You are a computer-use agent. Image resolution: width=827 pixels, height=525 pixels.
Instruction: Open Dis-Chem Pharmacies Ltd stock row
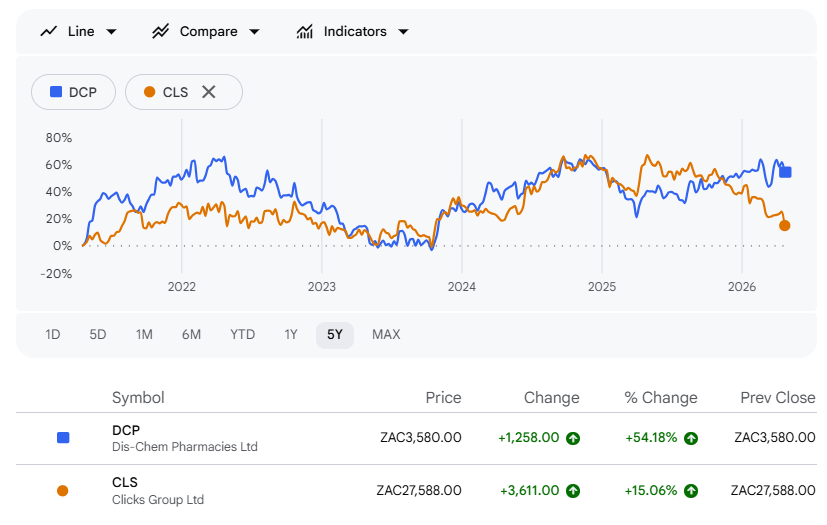[184, 438]
